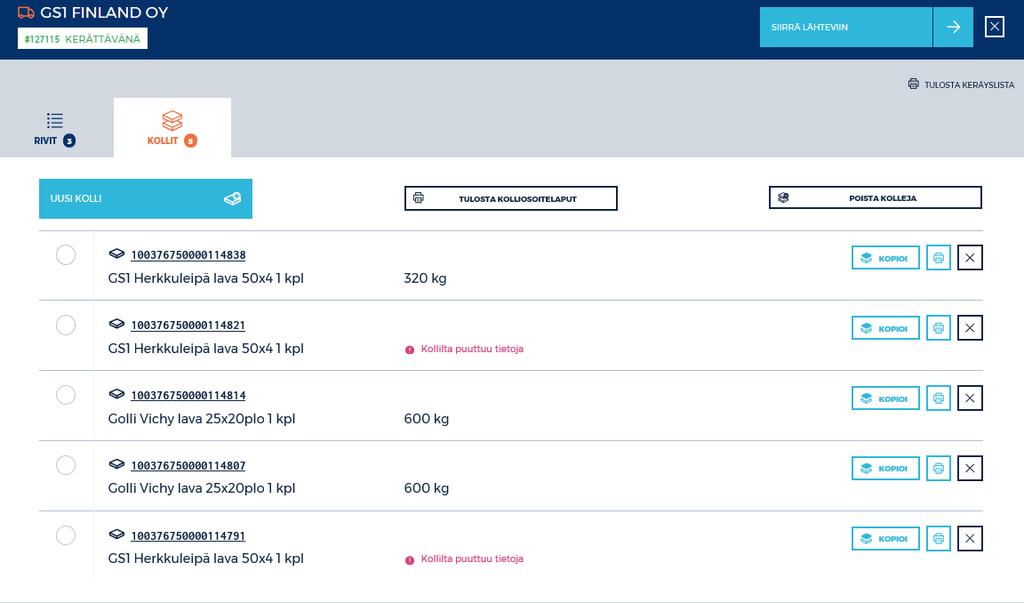Delete package 100376750000114814 with the X icon

point(970,398)
